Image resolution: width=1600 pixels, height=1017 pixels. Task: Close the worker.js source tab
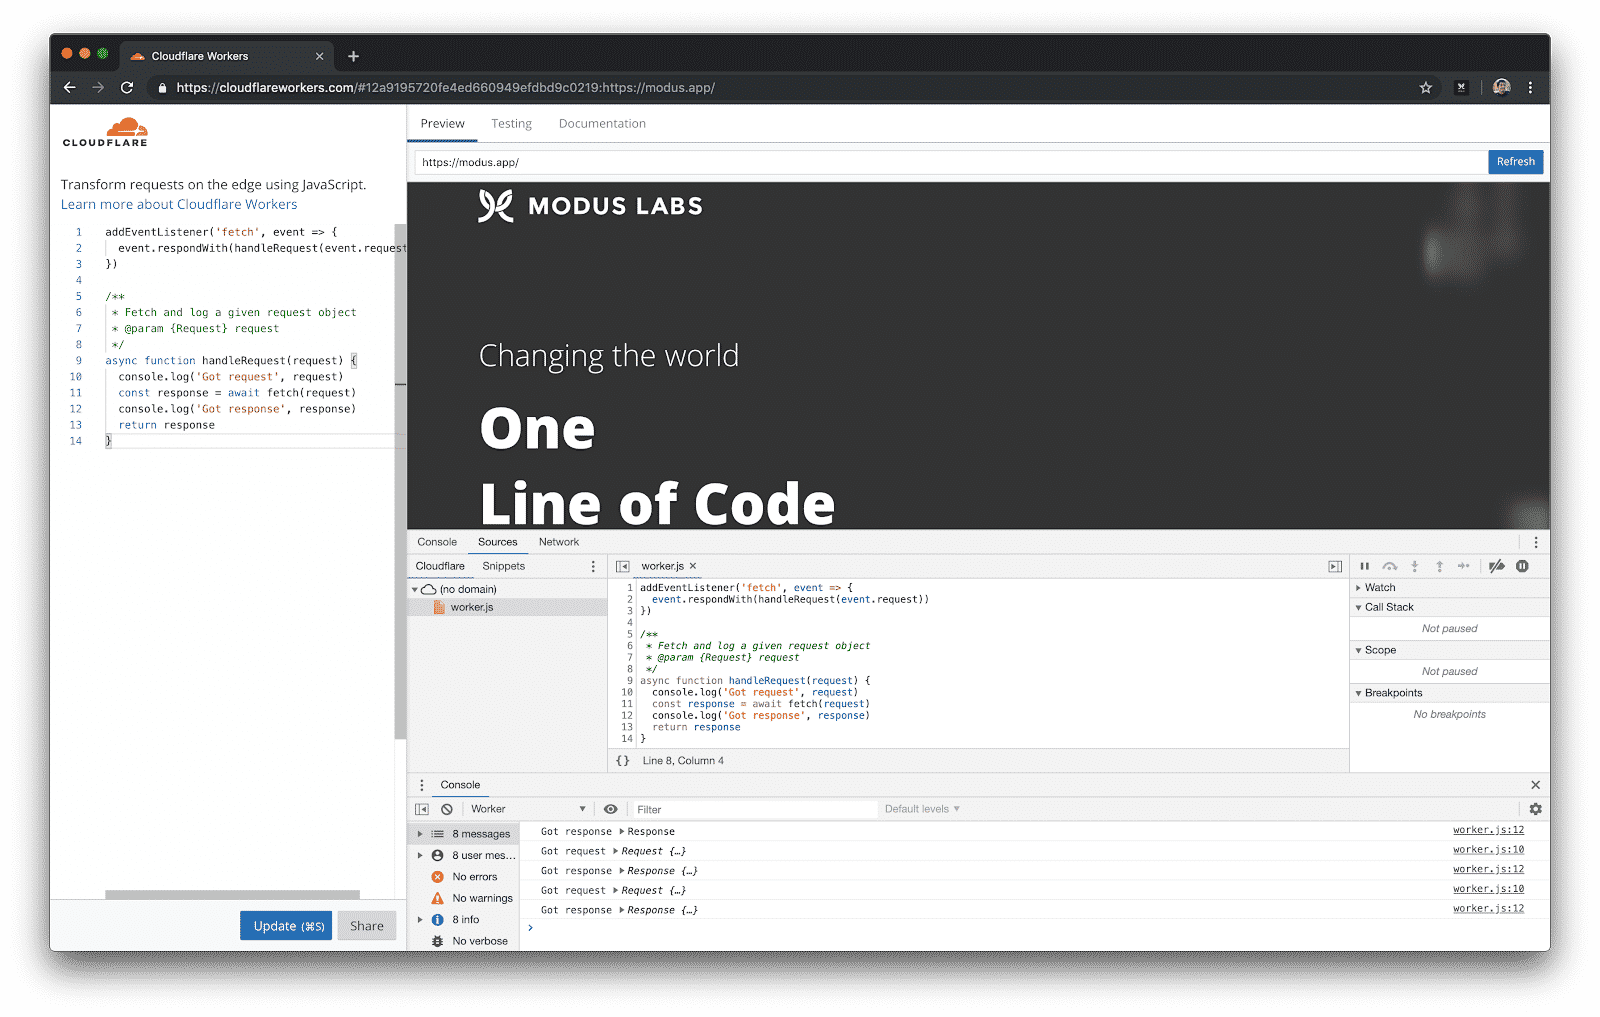[692, 565]
